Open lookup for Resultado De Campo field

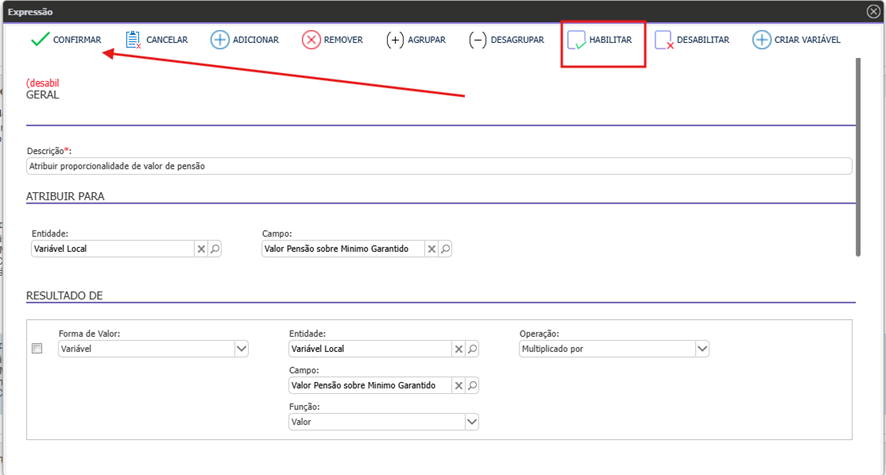click(473, 385)
